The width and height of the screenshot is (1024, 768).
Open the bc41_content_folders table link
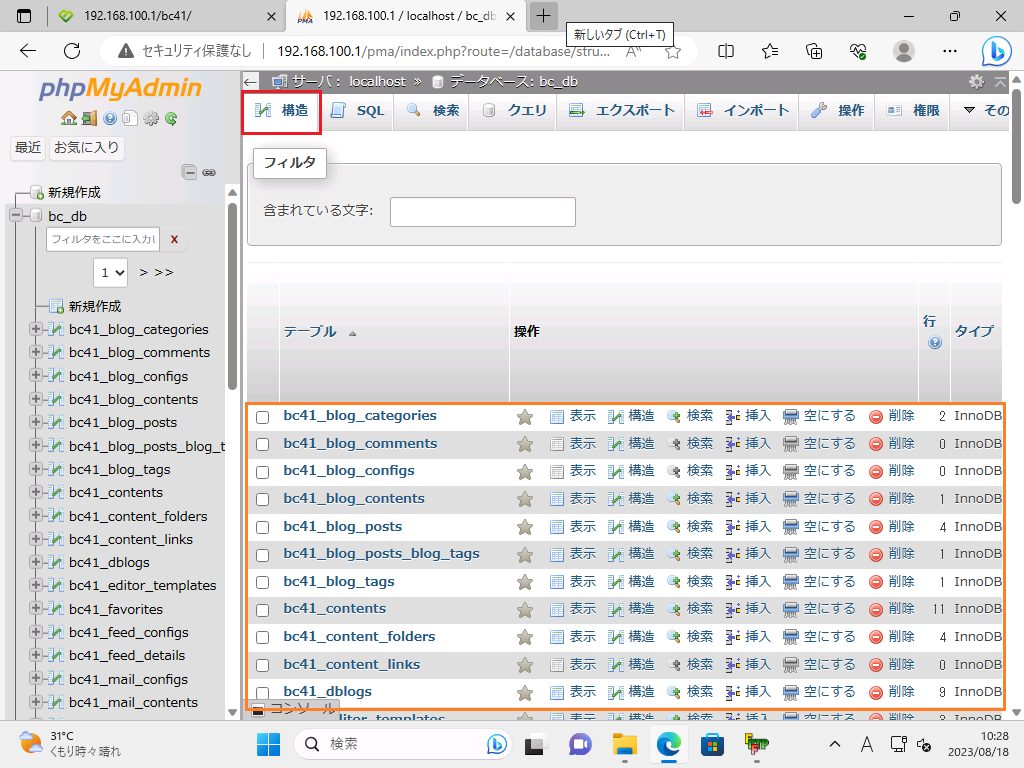pyautogui.click(x=359, y=636)
